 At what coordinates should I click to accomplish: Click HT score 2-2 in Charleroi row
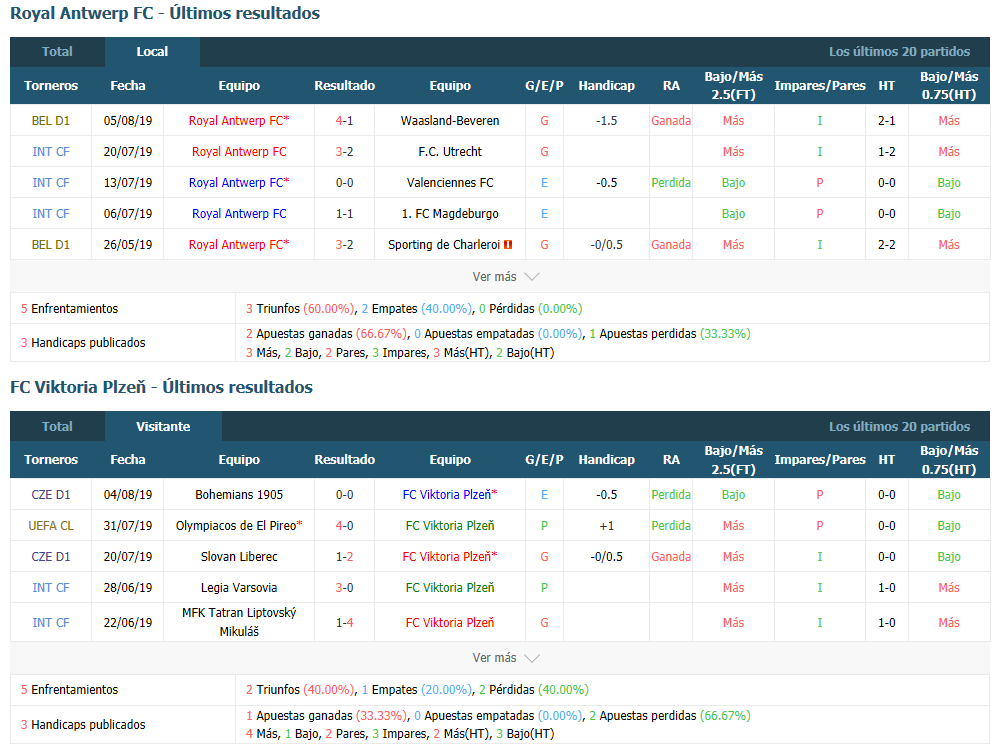[887, 245]
